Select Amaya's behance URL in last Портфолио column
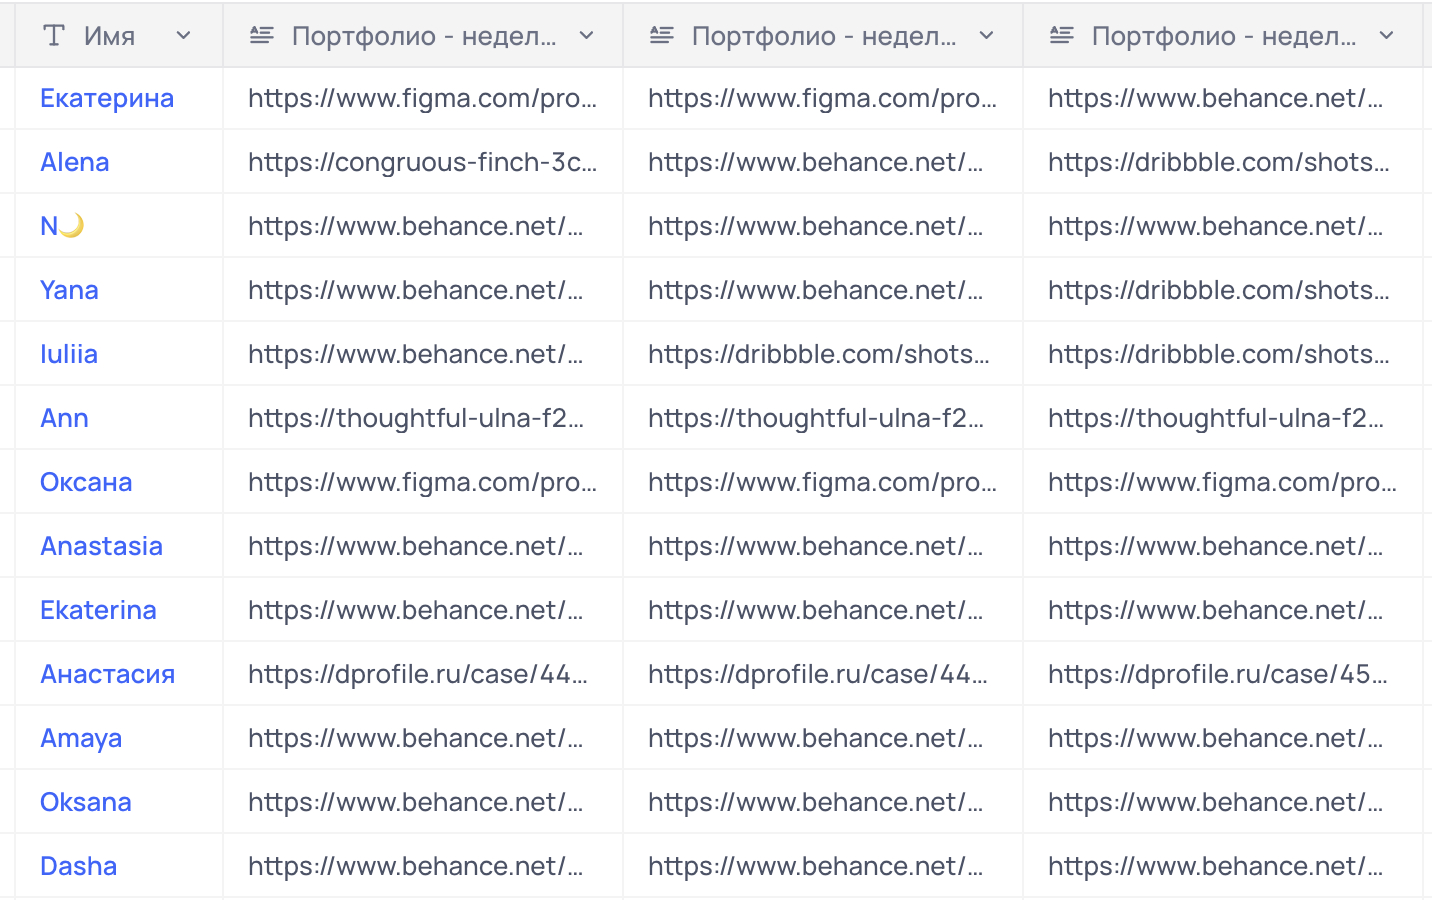 pyautogui.click(x=1223, y=738)
